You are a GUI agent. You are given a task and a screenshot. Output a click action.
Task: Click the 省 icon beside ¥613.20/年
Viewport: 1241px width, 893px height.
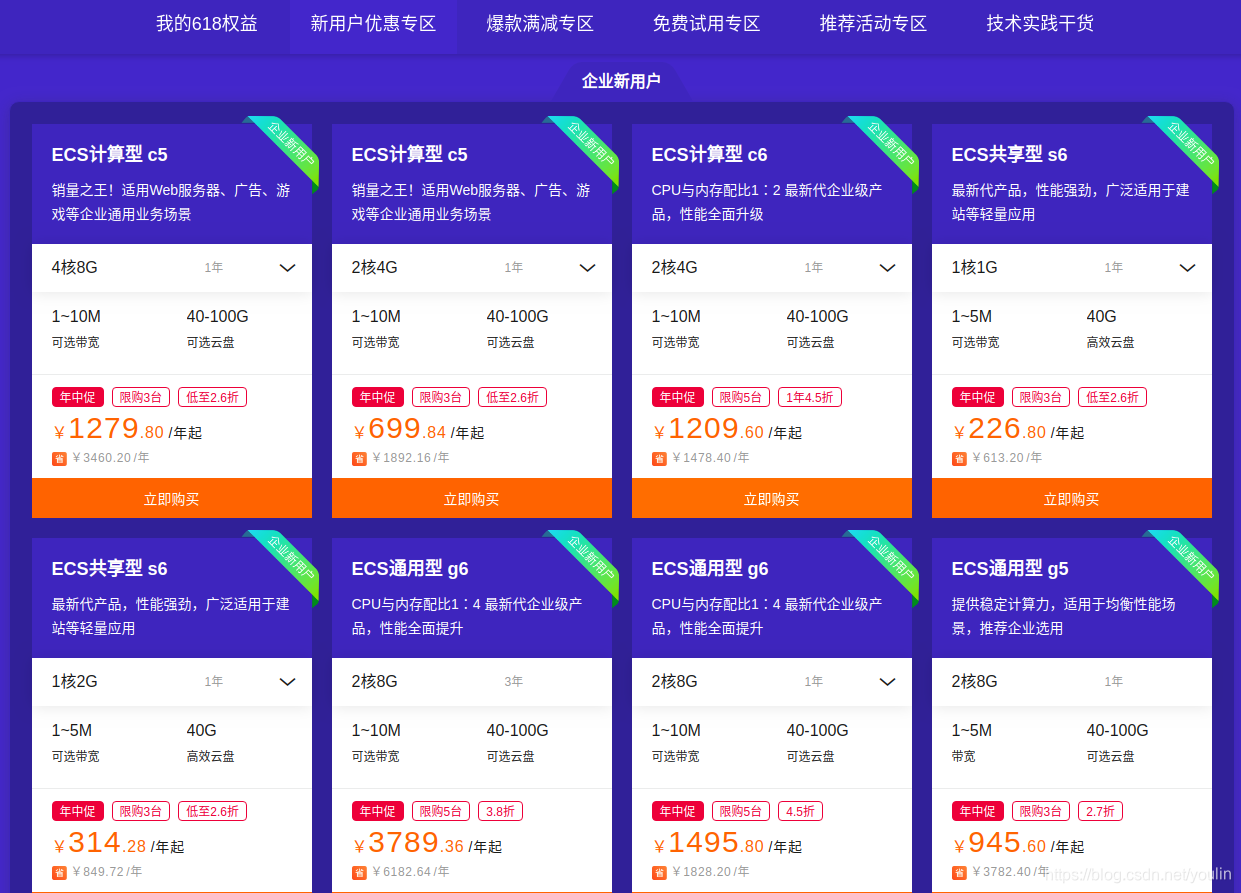pyautogui.click(x=959, y=459)
